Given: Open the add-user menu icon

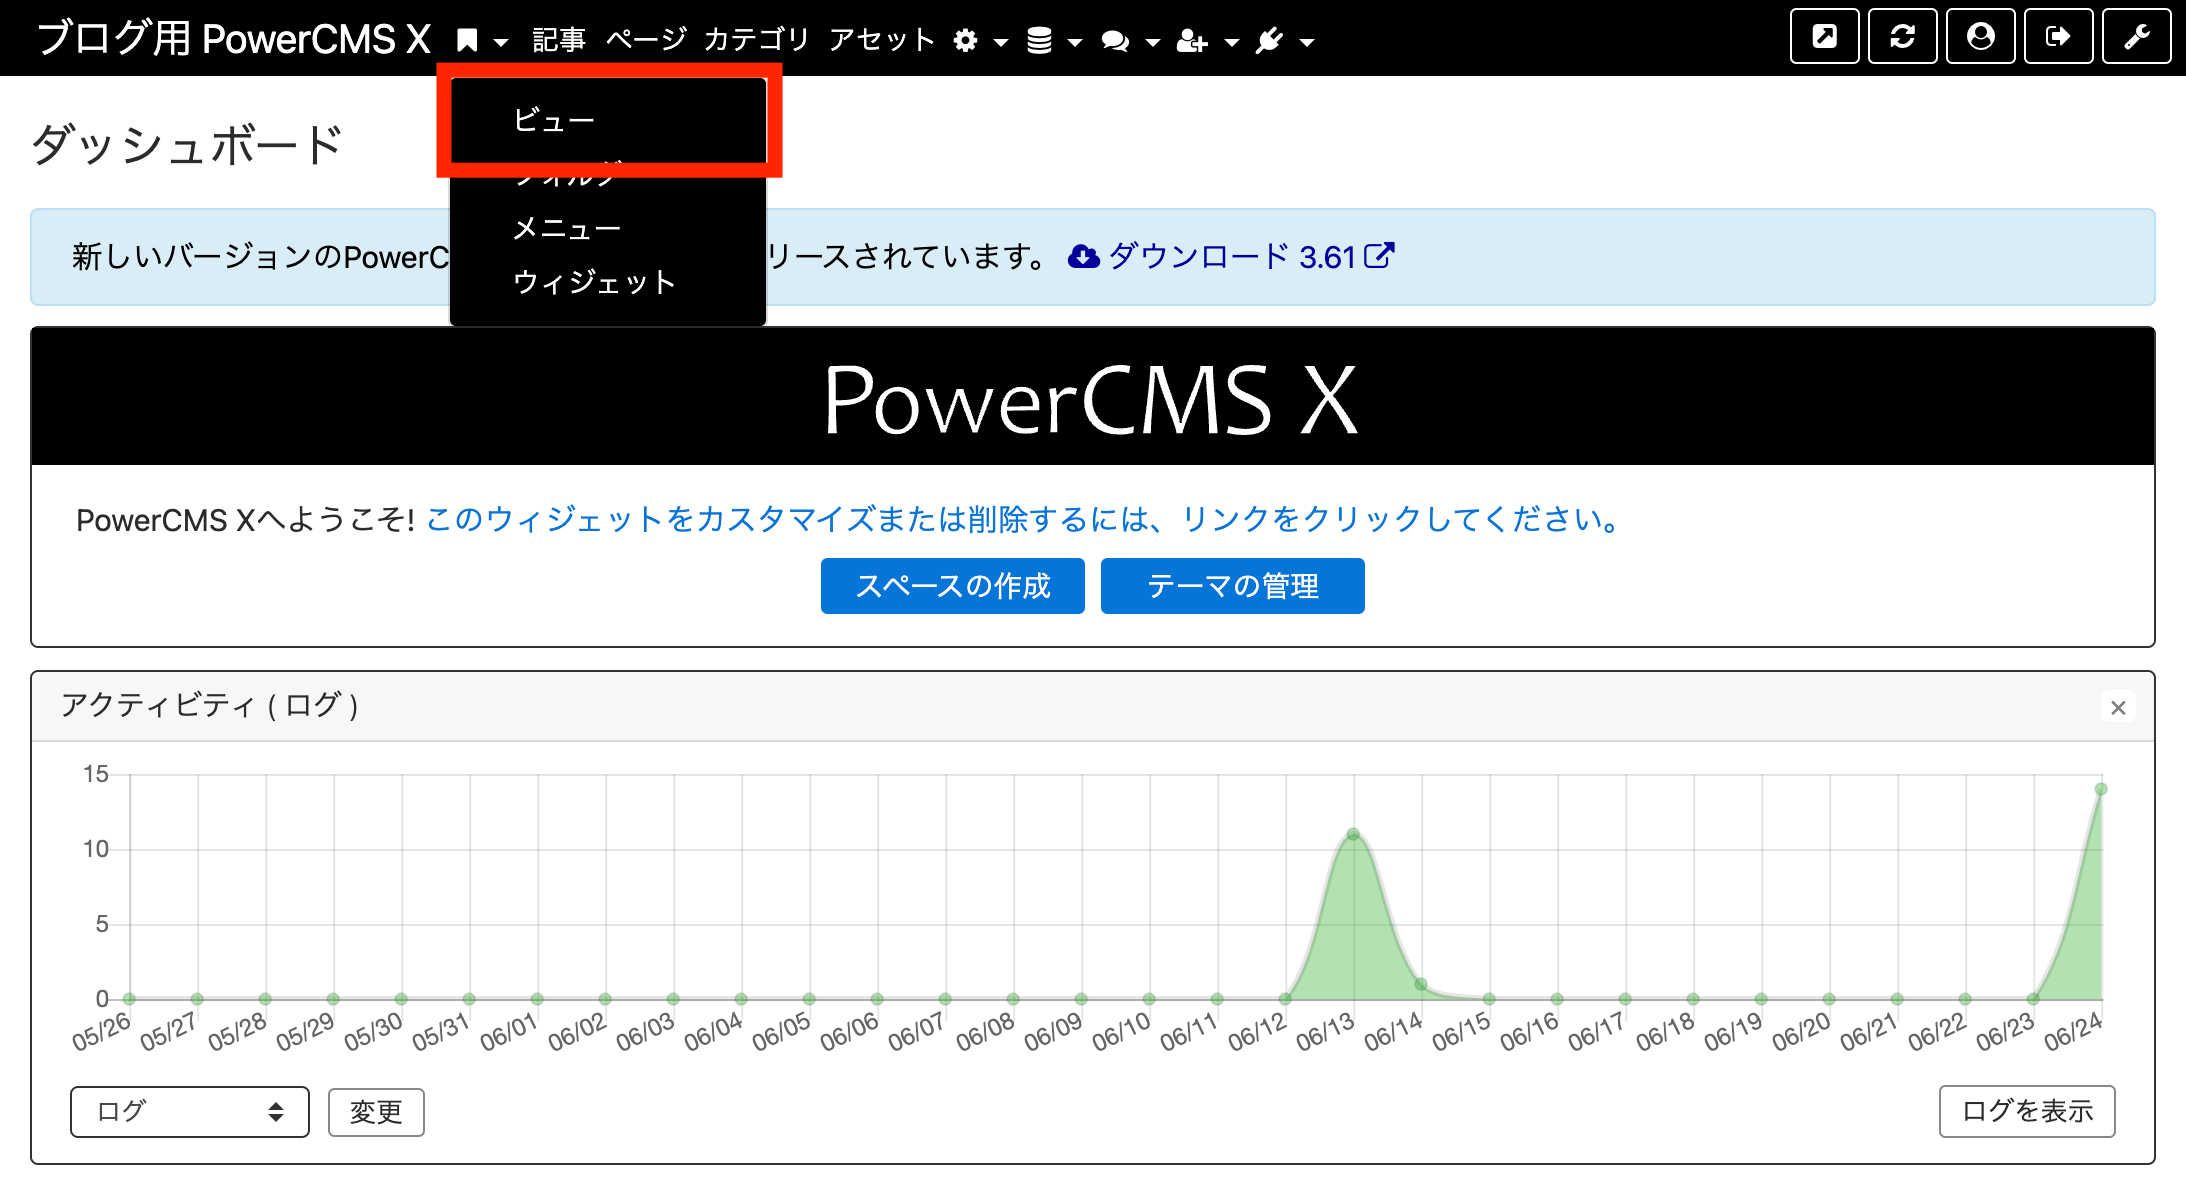Looking at the screenshot, I should tap(1192, 41).
